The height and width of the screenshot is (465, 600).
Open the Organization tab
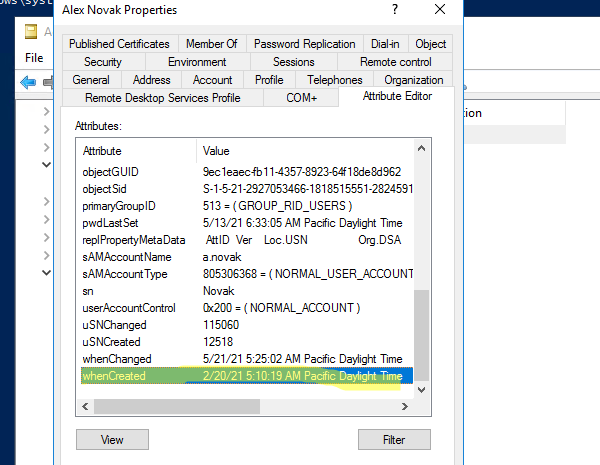point(414,80)
